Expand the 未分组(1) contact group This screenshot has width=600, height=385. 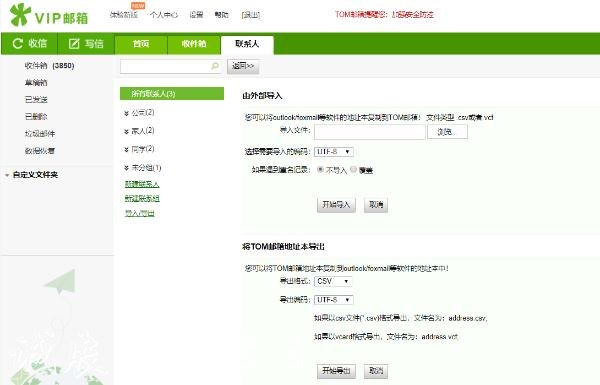126,168
